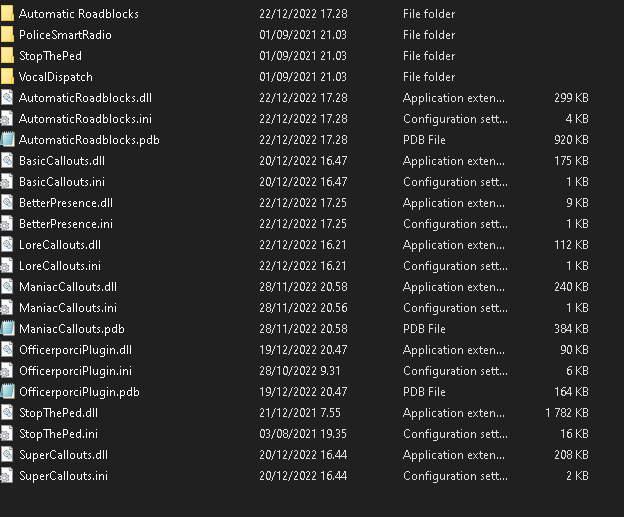Select the BetterPresence.ini file
This screenshot has width=624, height=517.
(65, 224)
